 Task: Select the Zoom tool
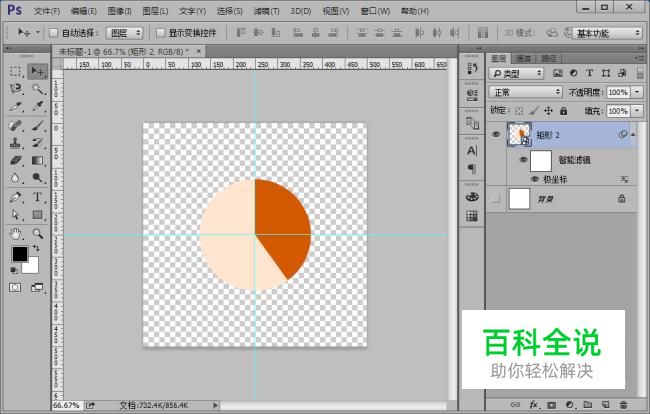pyautogui.click(x=37, y=234)
